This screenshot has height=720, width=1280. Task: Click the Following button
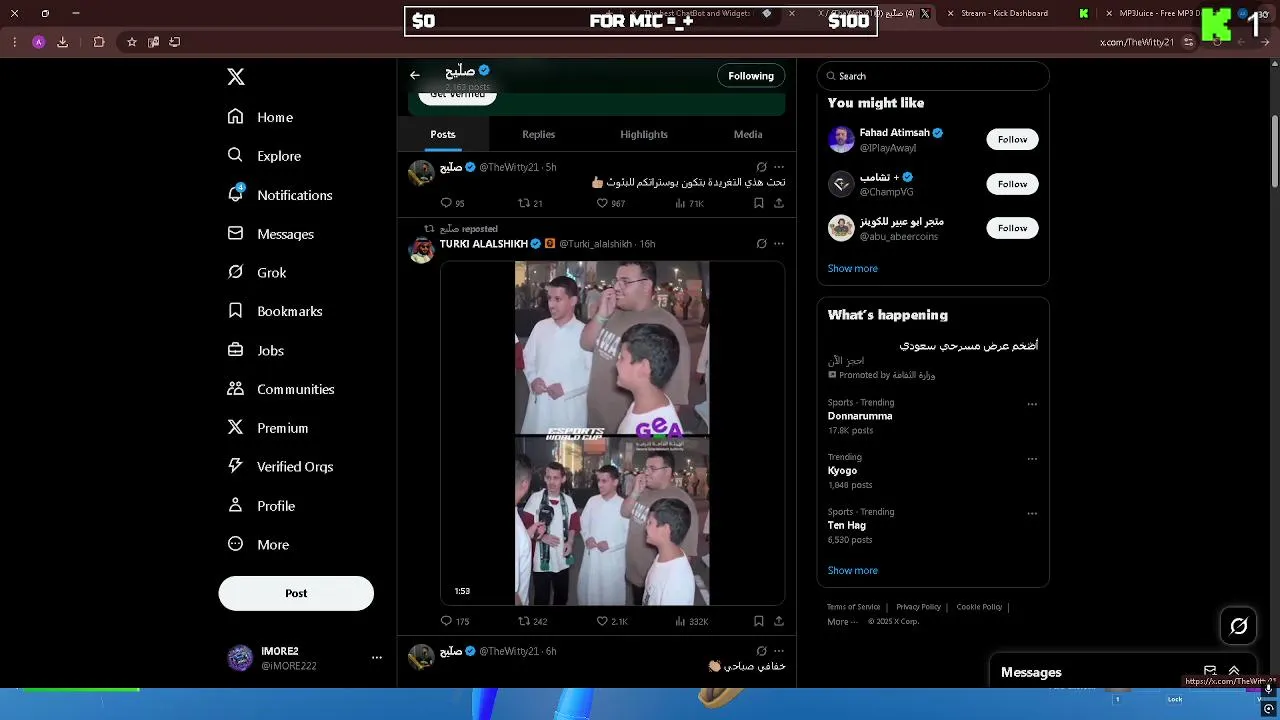click(x=751, y=76)
